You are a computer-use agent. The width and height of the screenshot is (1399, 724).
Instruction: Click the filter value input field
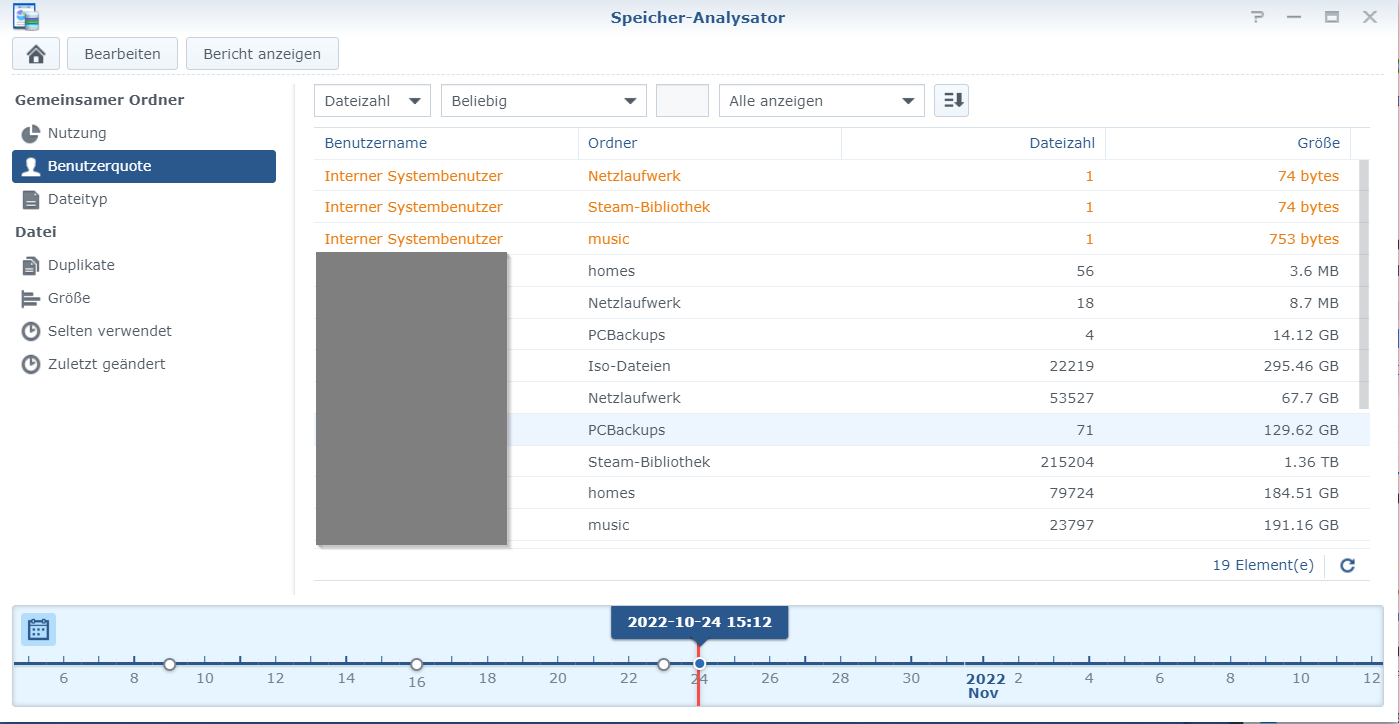coord(682,101)
